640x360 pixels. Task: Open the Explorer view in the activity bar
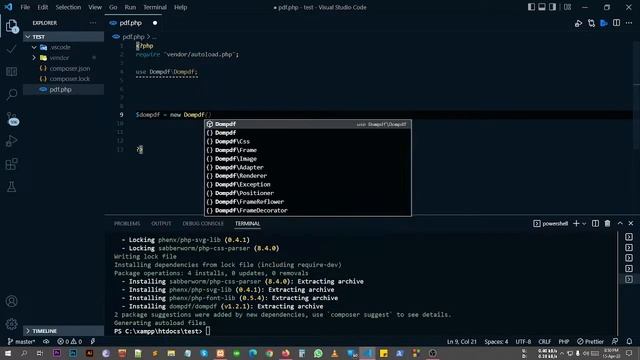(11, 26)
